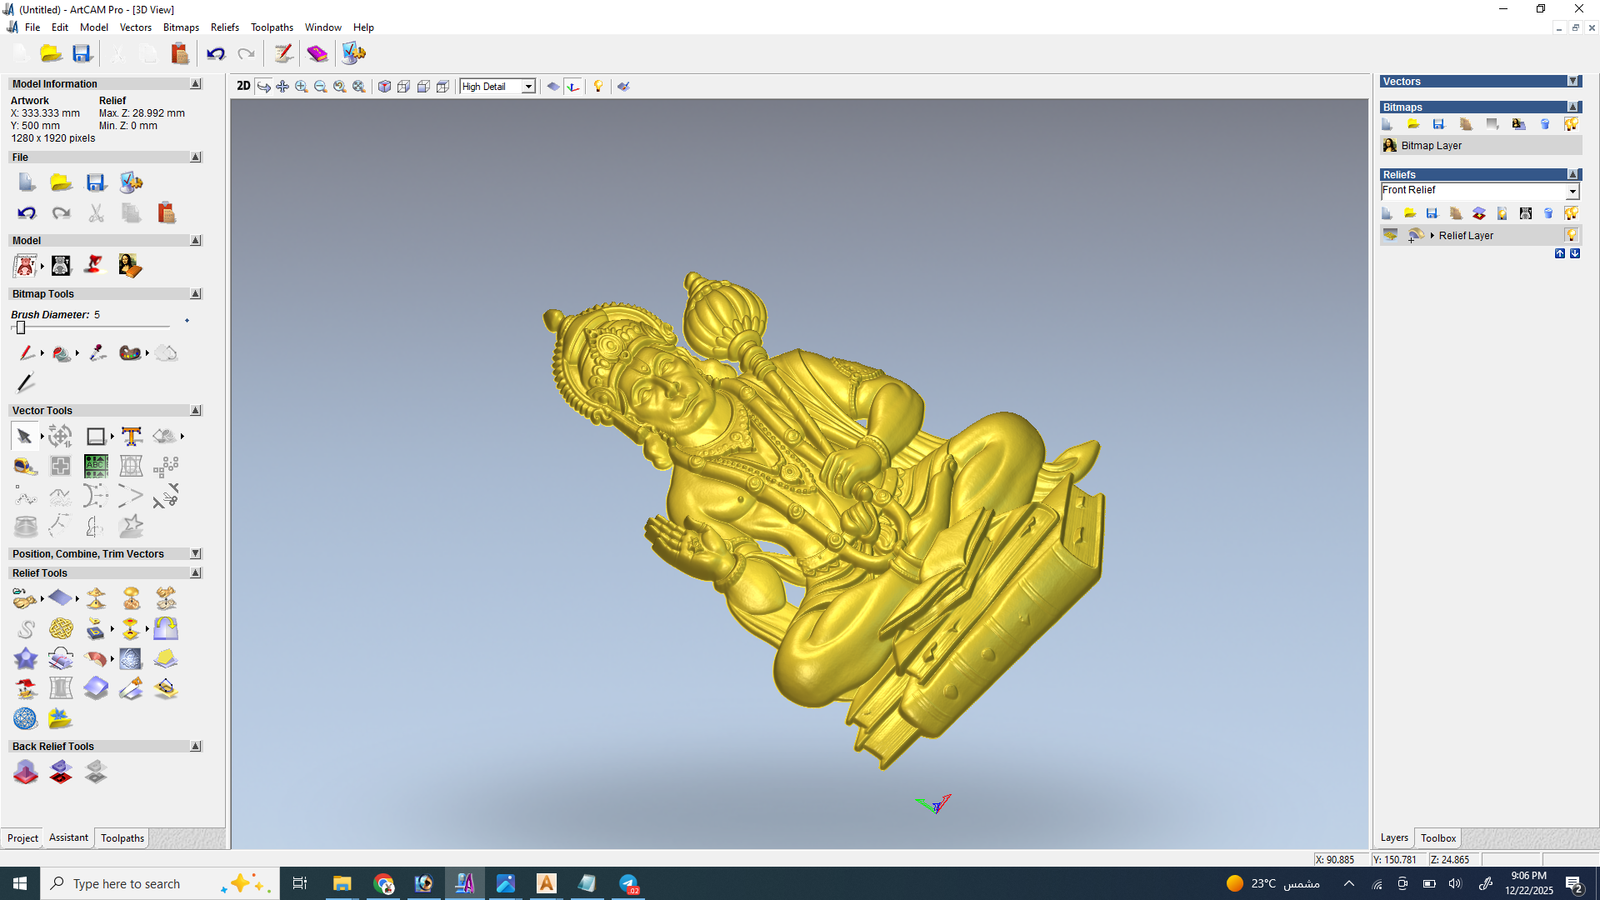Select the Create Vector Text tool
This screenshot has width=1600, height=900.
(x=131, y=436)
